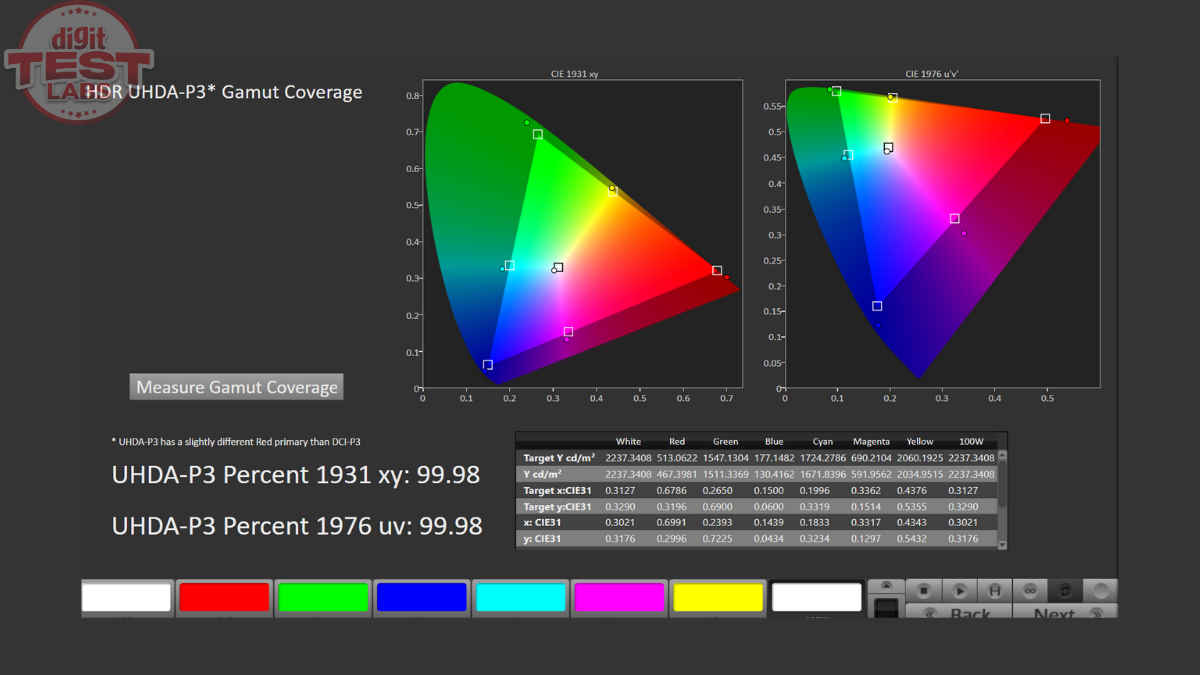
Task: Click the Measure Gamut Coverage button
Action: [x=237, y=387]
